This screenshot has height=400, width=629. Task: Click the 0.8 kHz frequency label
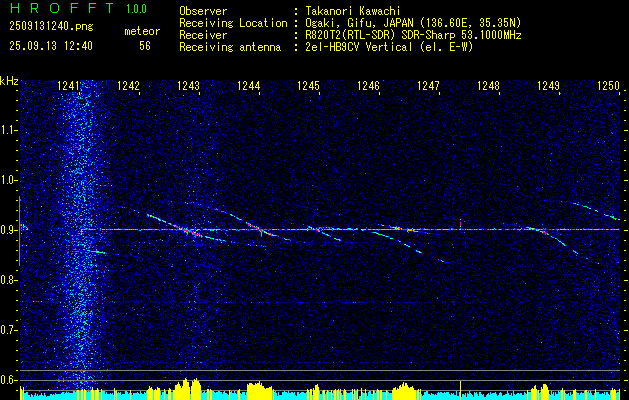8,280
